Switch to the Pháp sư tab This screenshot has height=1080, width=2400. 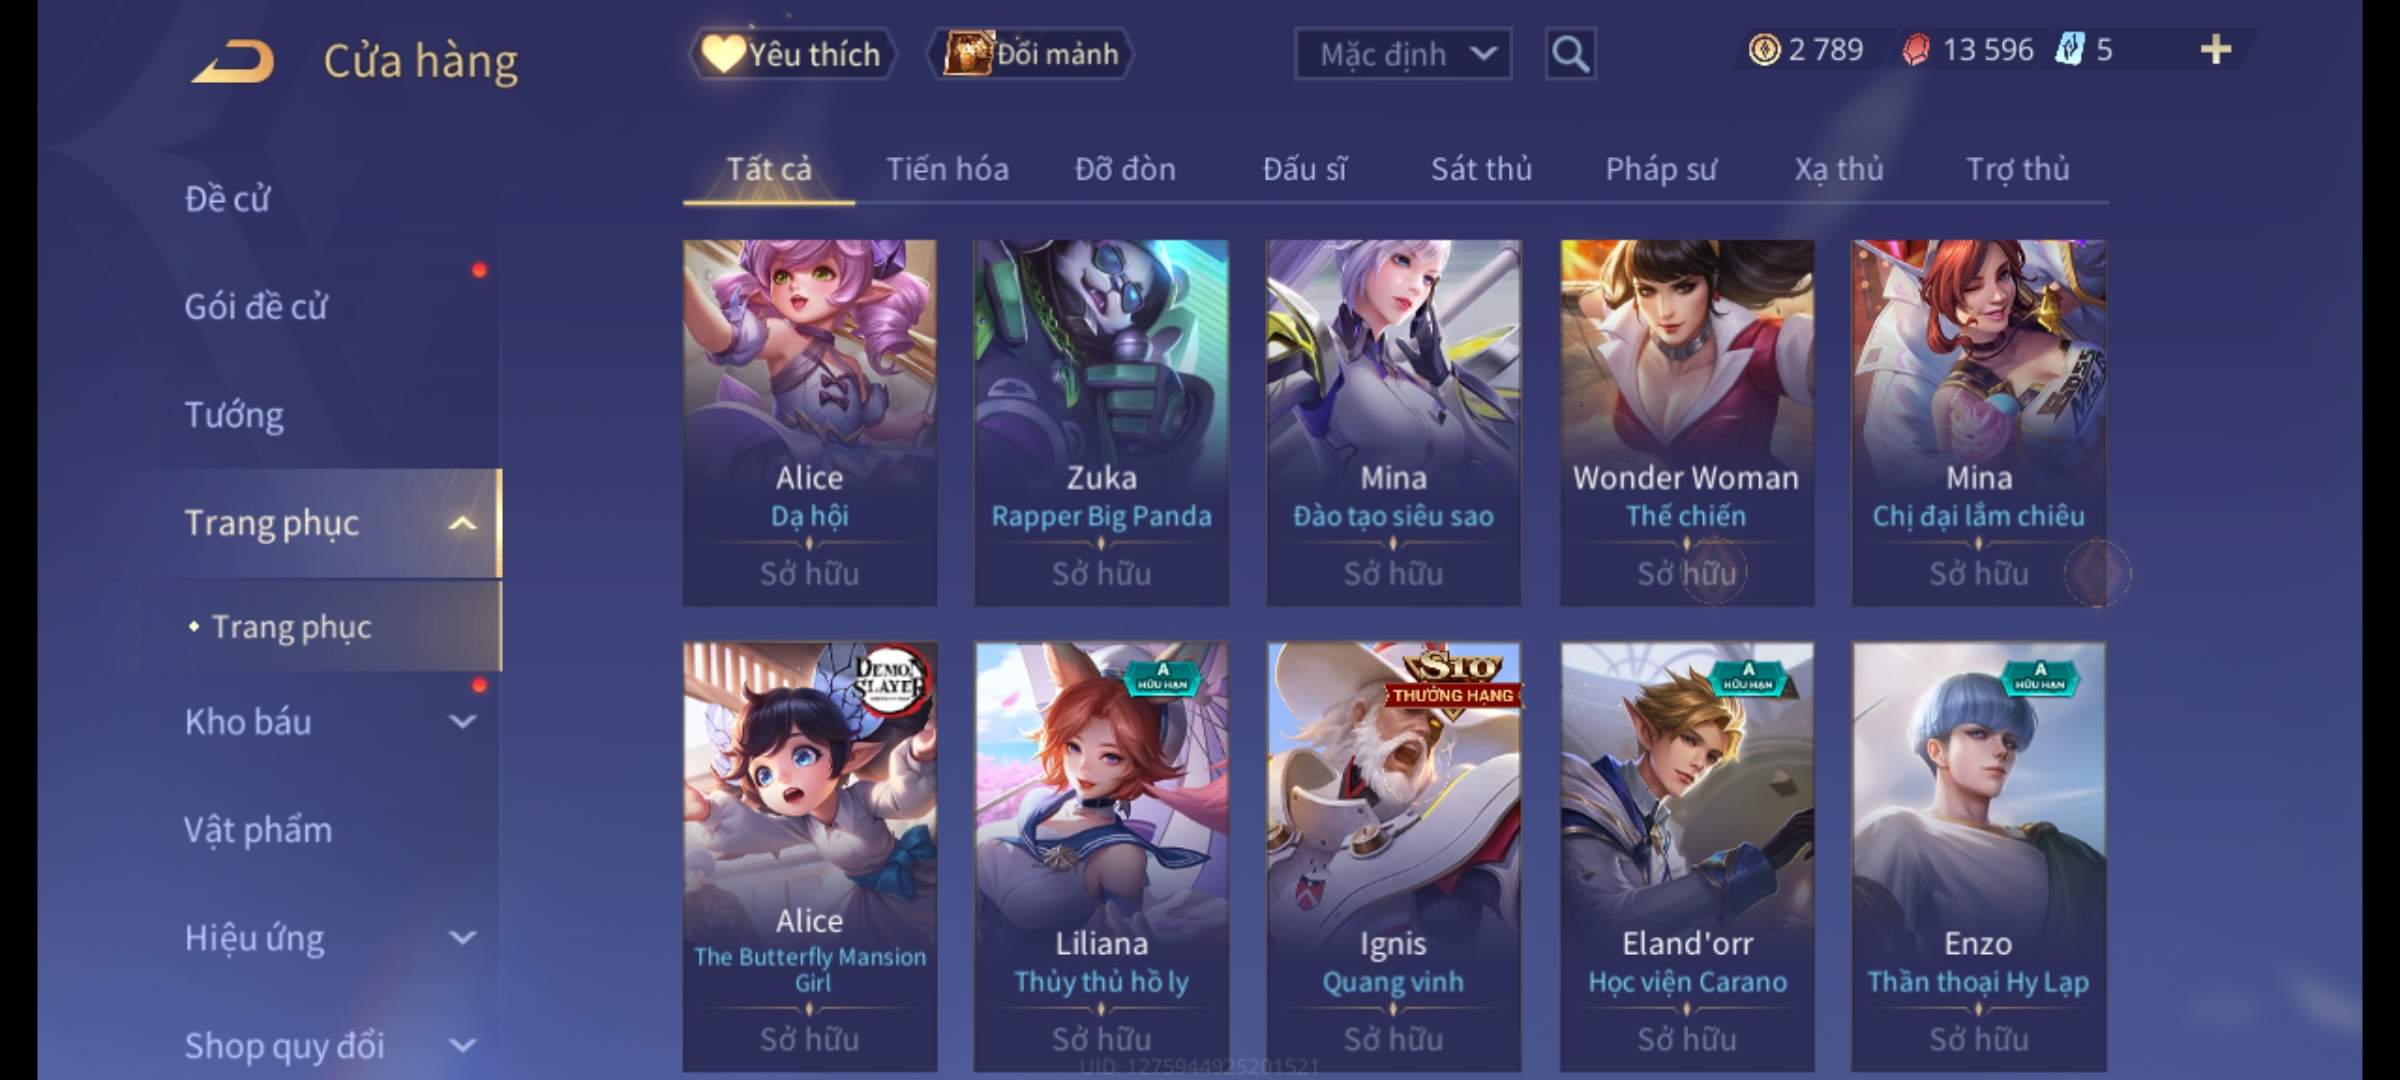pyautogui.click(x=1661, y=169)
